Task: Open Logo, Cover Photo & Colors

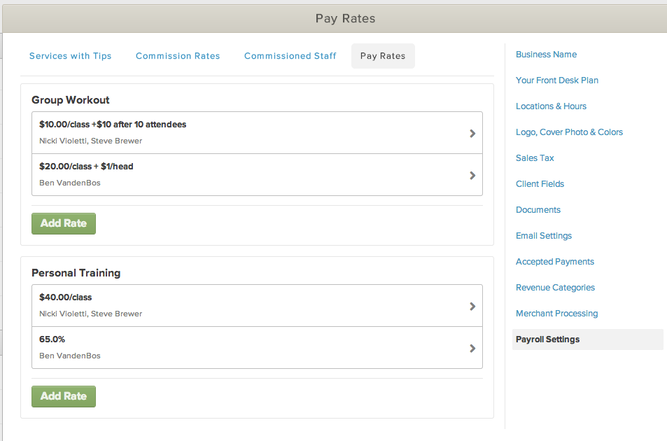Action: click(x=569, y=132)
